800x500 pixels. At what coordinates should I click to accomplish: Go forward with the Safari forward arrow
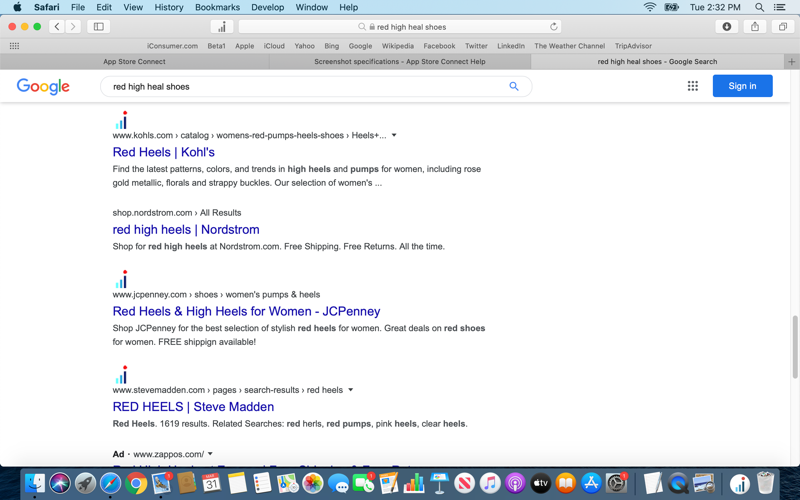(x=73, y=27)
